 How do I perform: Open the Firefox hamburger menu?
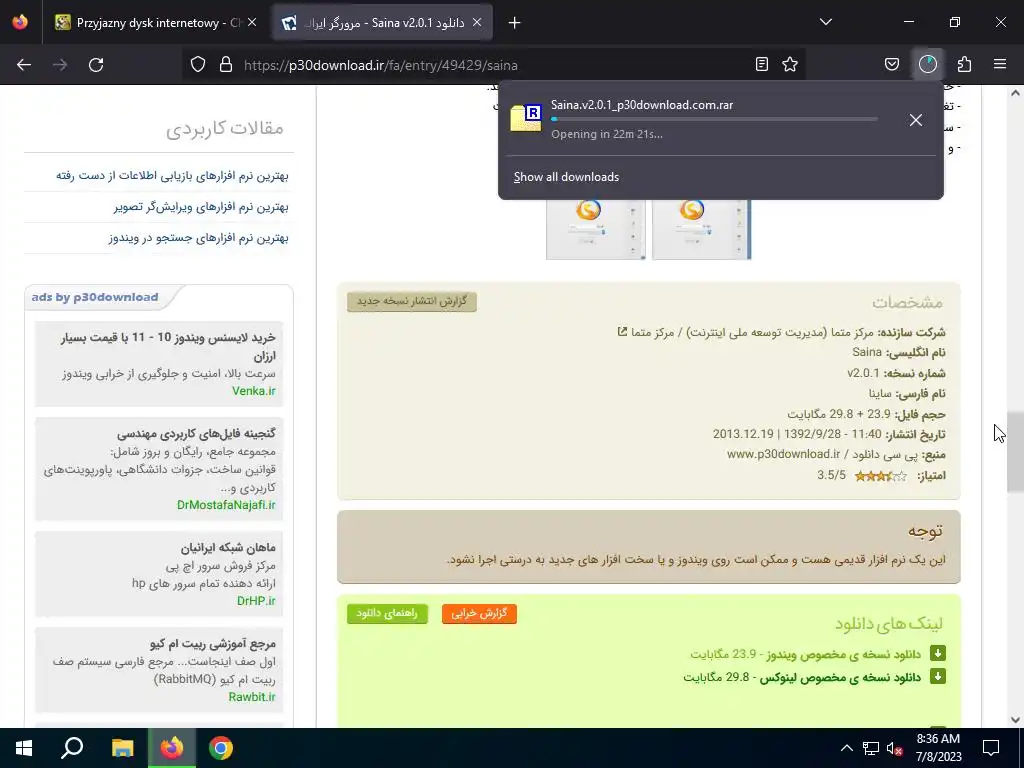[x=1000, y=65]
